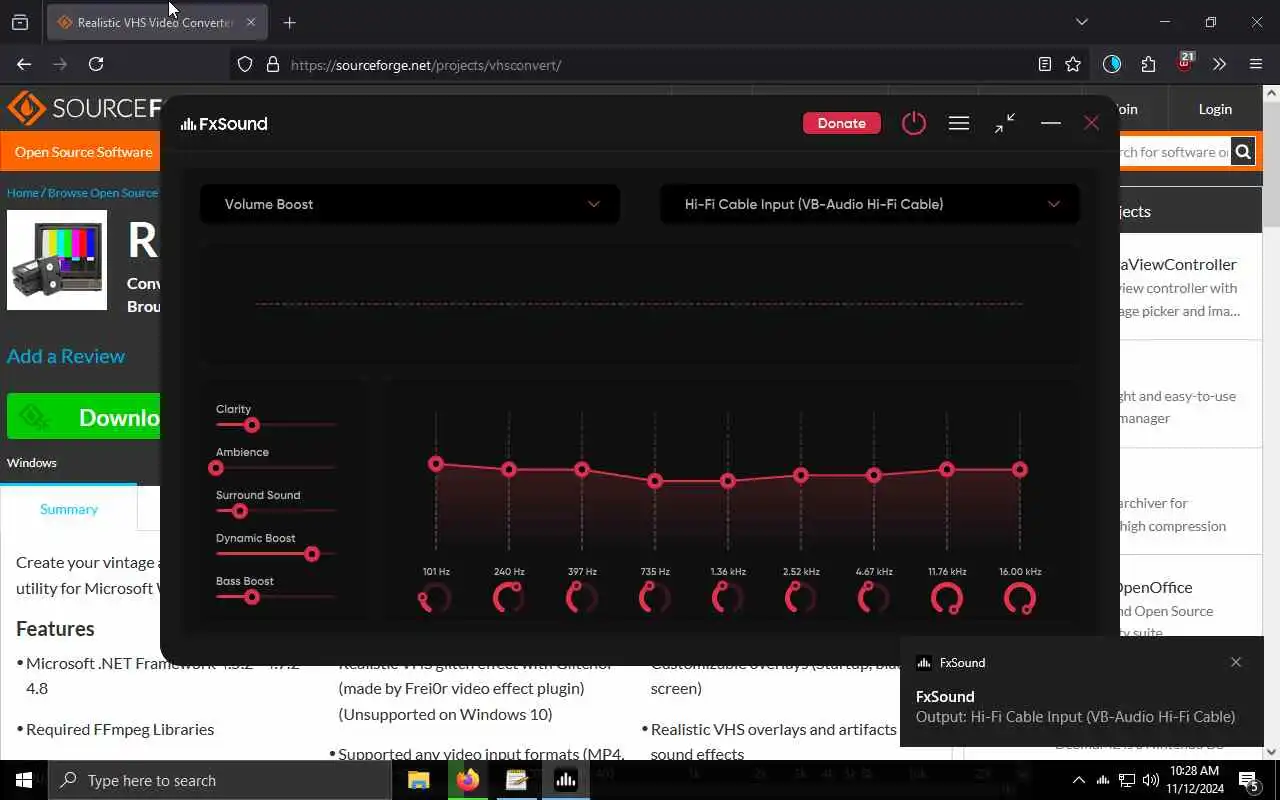Switch FxSound to compact view
Screen dimensions: 1280x800
point(1005,123)
